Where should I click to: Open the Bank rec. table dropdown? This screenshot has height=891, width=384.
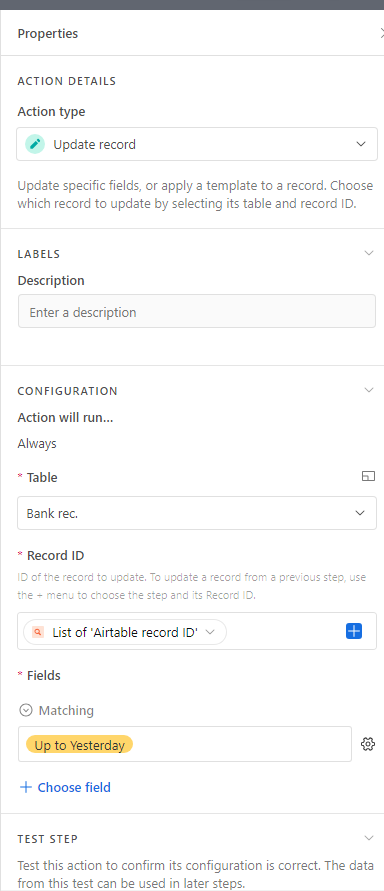pyautogui.click(x=197, y=513)
